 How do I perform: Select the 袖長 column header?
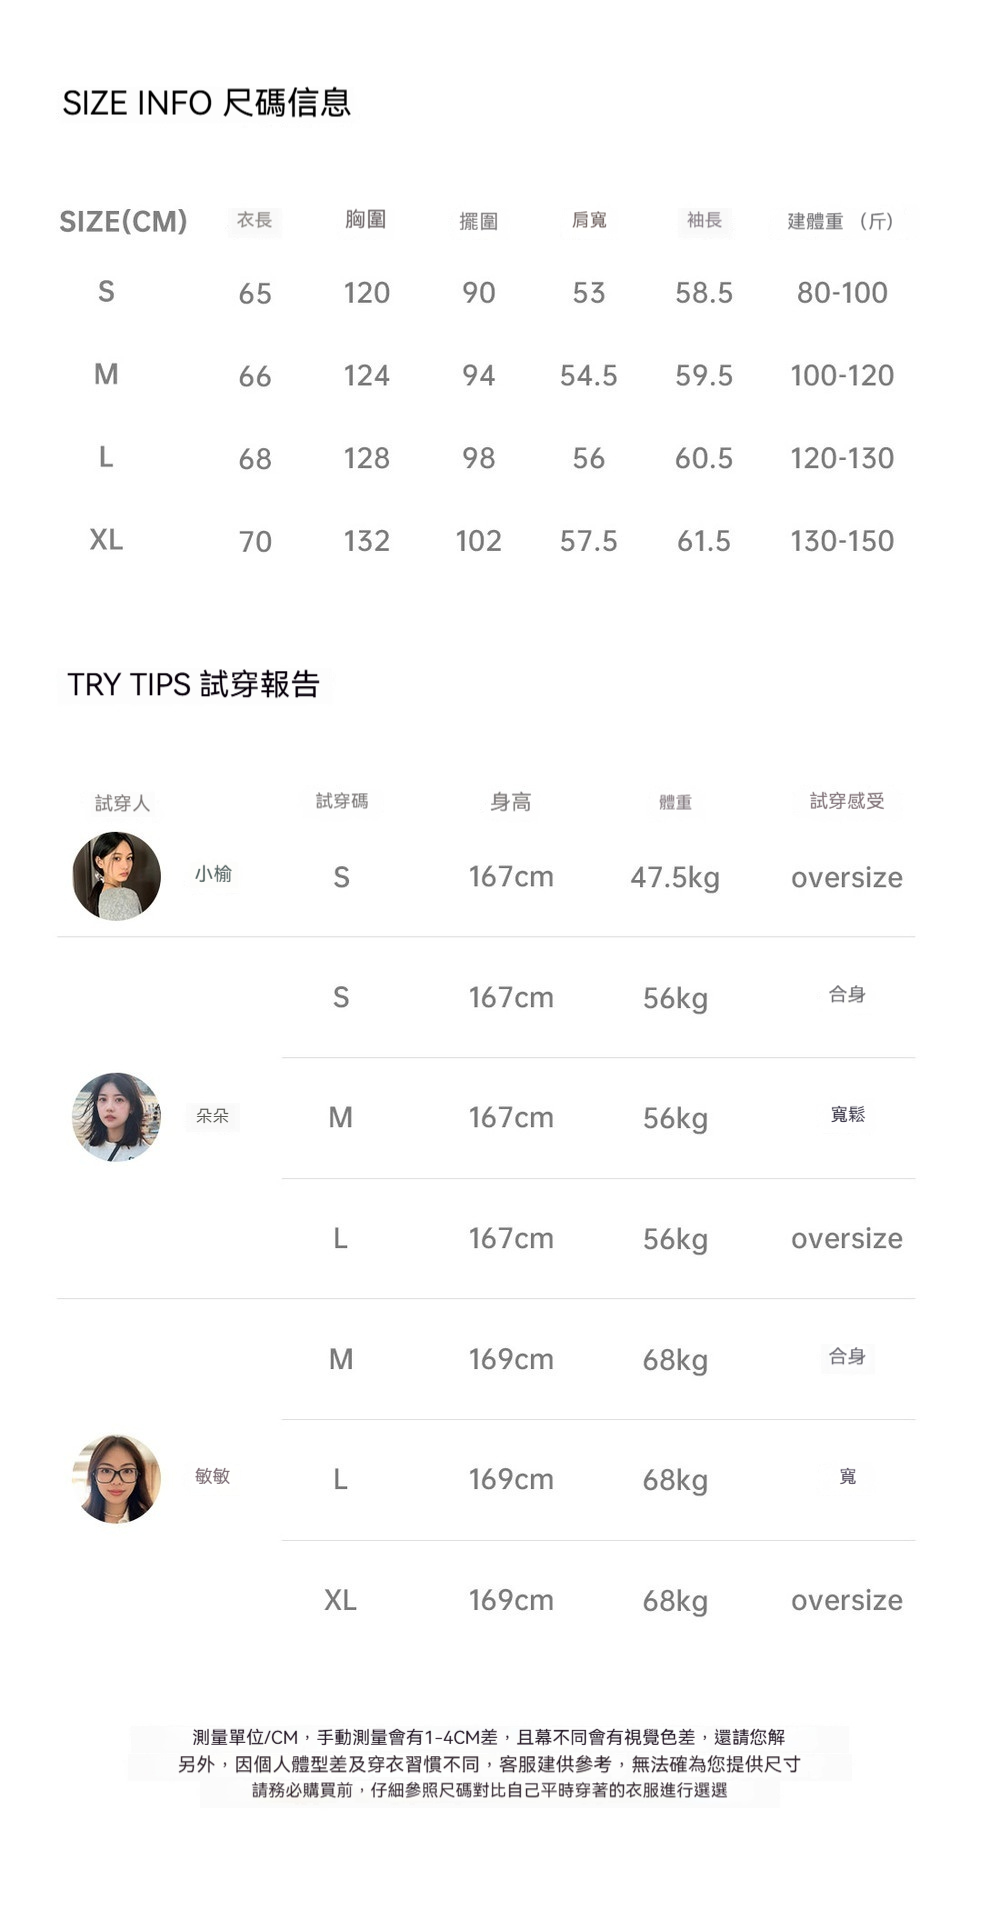[x=704, y=220]
